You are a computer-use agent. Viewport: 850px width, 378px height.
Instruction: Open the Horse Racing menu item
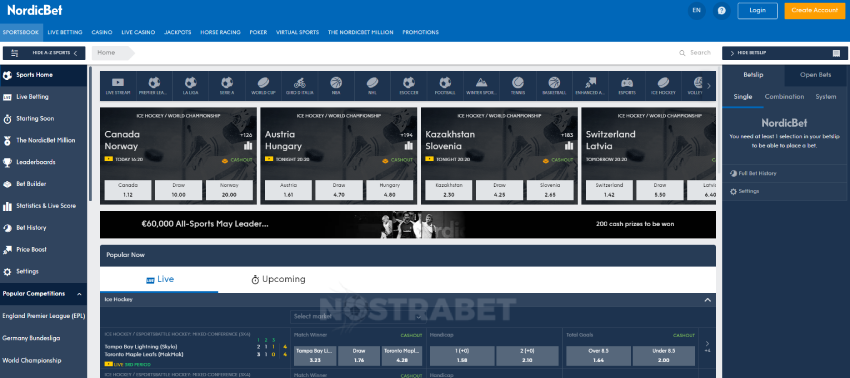220,33
